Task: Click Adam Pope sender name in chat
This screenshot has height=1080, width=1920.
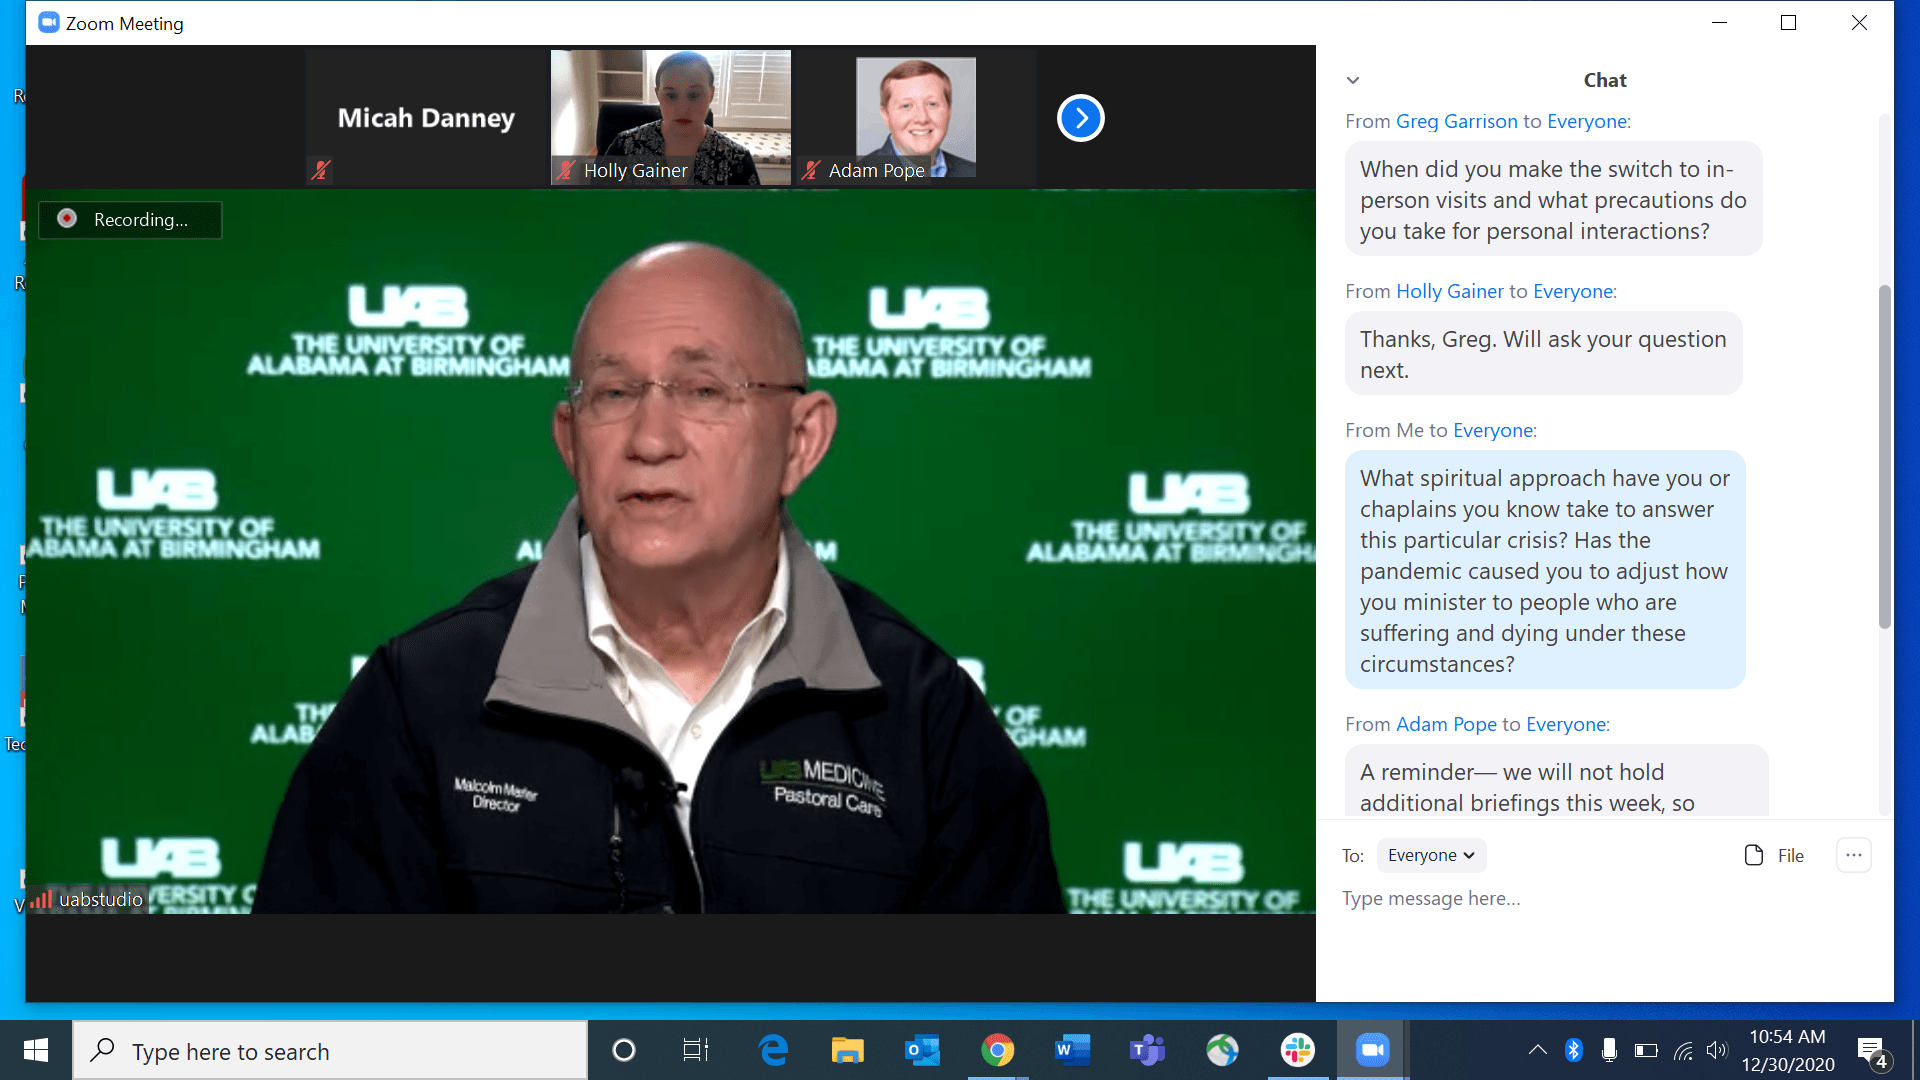Action: coord(1446,724)
